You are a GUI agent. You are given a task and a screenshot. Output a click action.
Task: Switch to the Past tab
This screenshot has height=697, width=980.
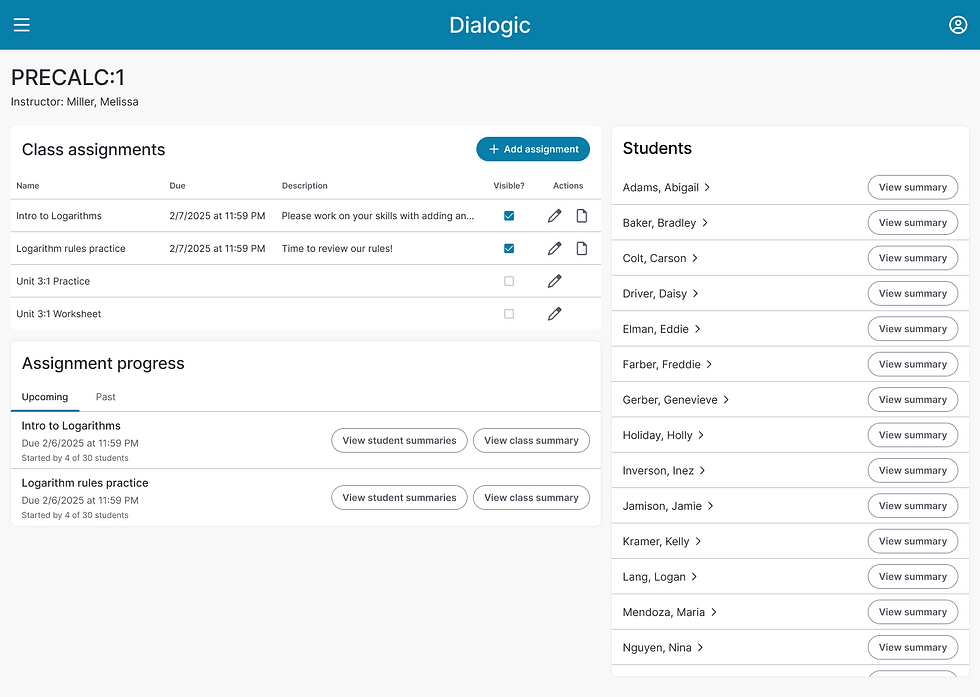pos(105,396)
